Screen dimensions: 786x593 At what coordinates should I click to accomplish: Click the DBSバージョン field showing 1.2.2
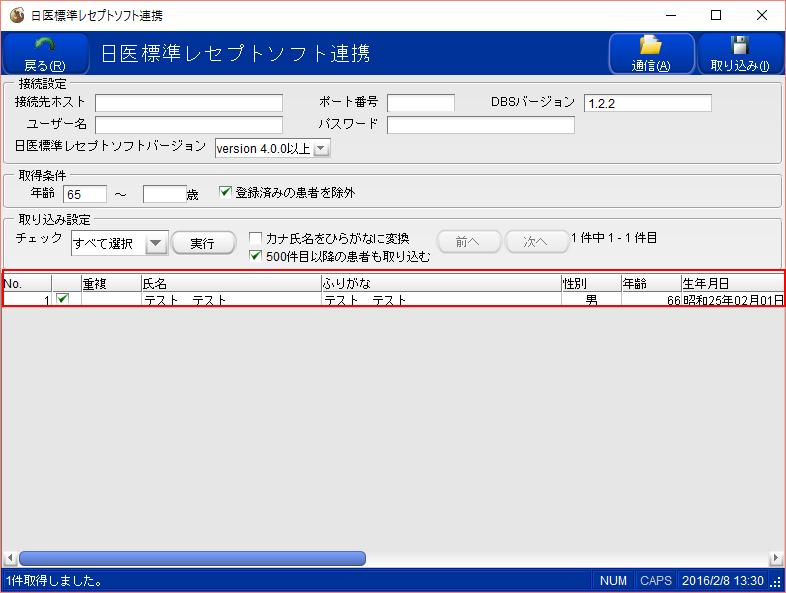648,103
